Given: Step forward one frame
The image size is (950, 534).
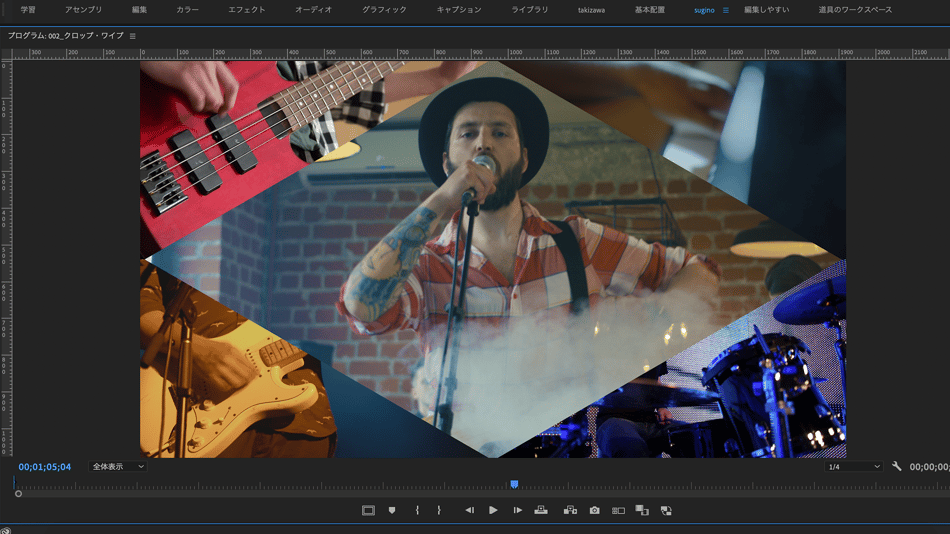Looking at the screenshot, I should tap(518, 510).
